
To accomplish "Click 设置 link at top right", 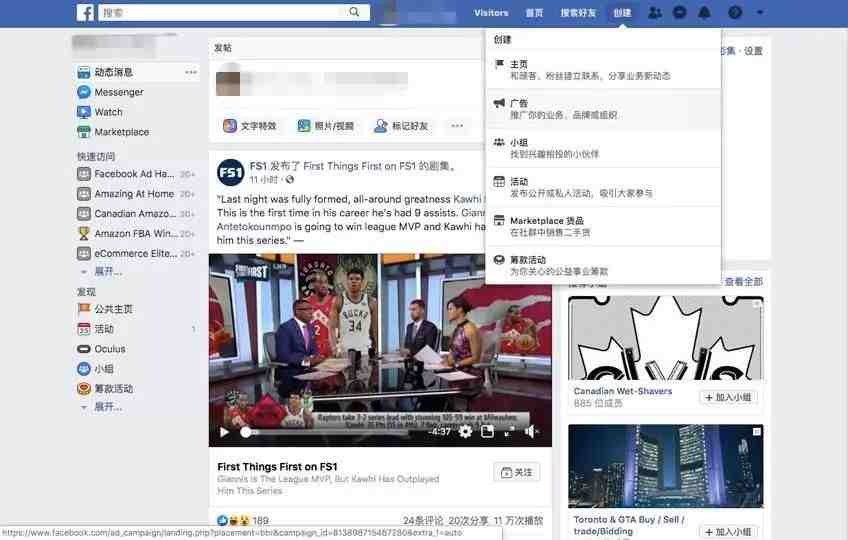I will click(x=753, y=51).
